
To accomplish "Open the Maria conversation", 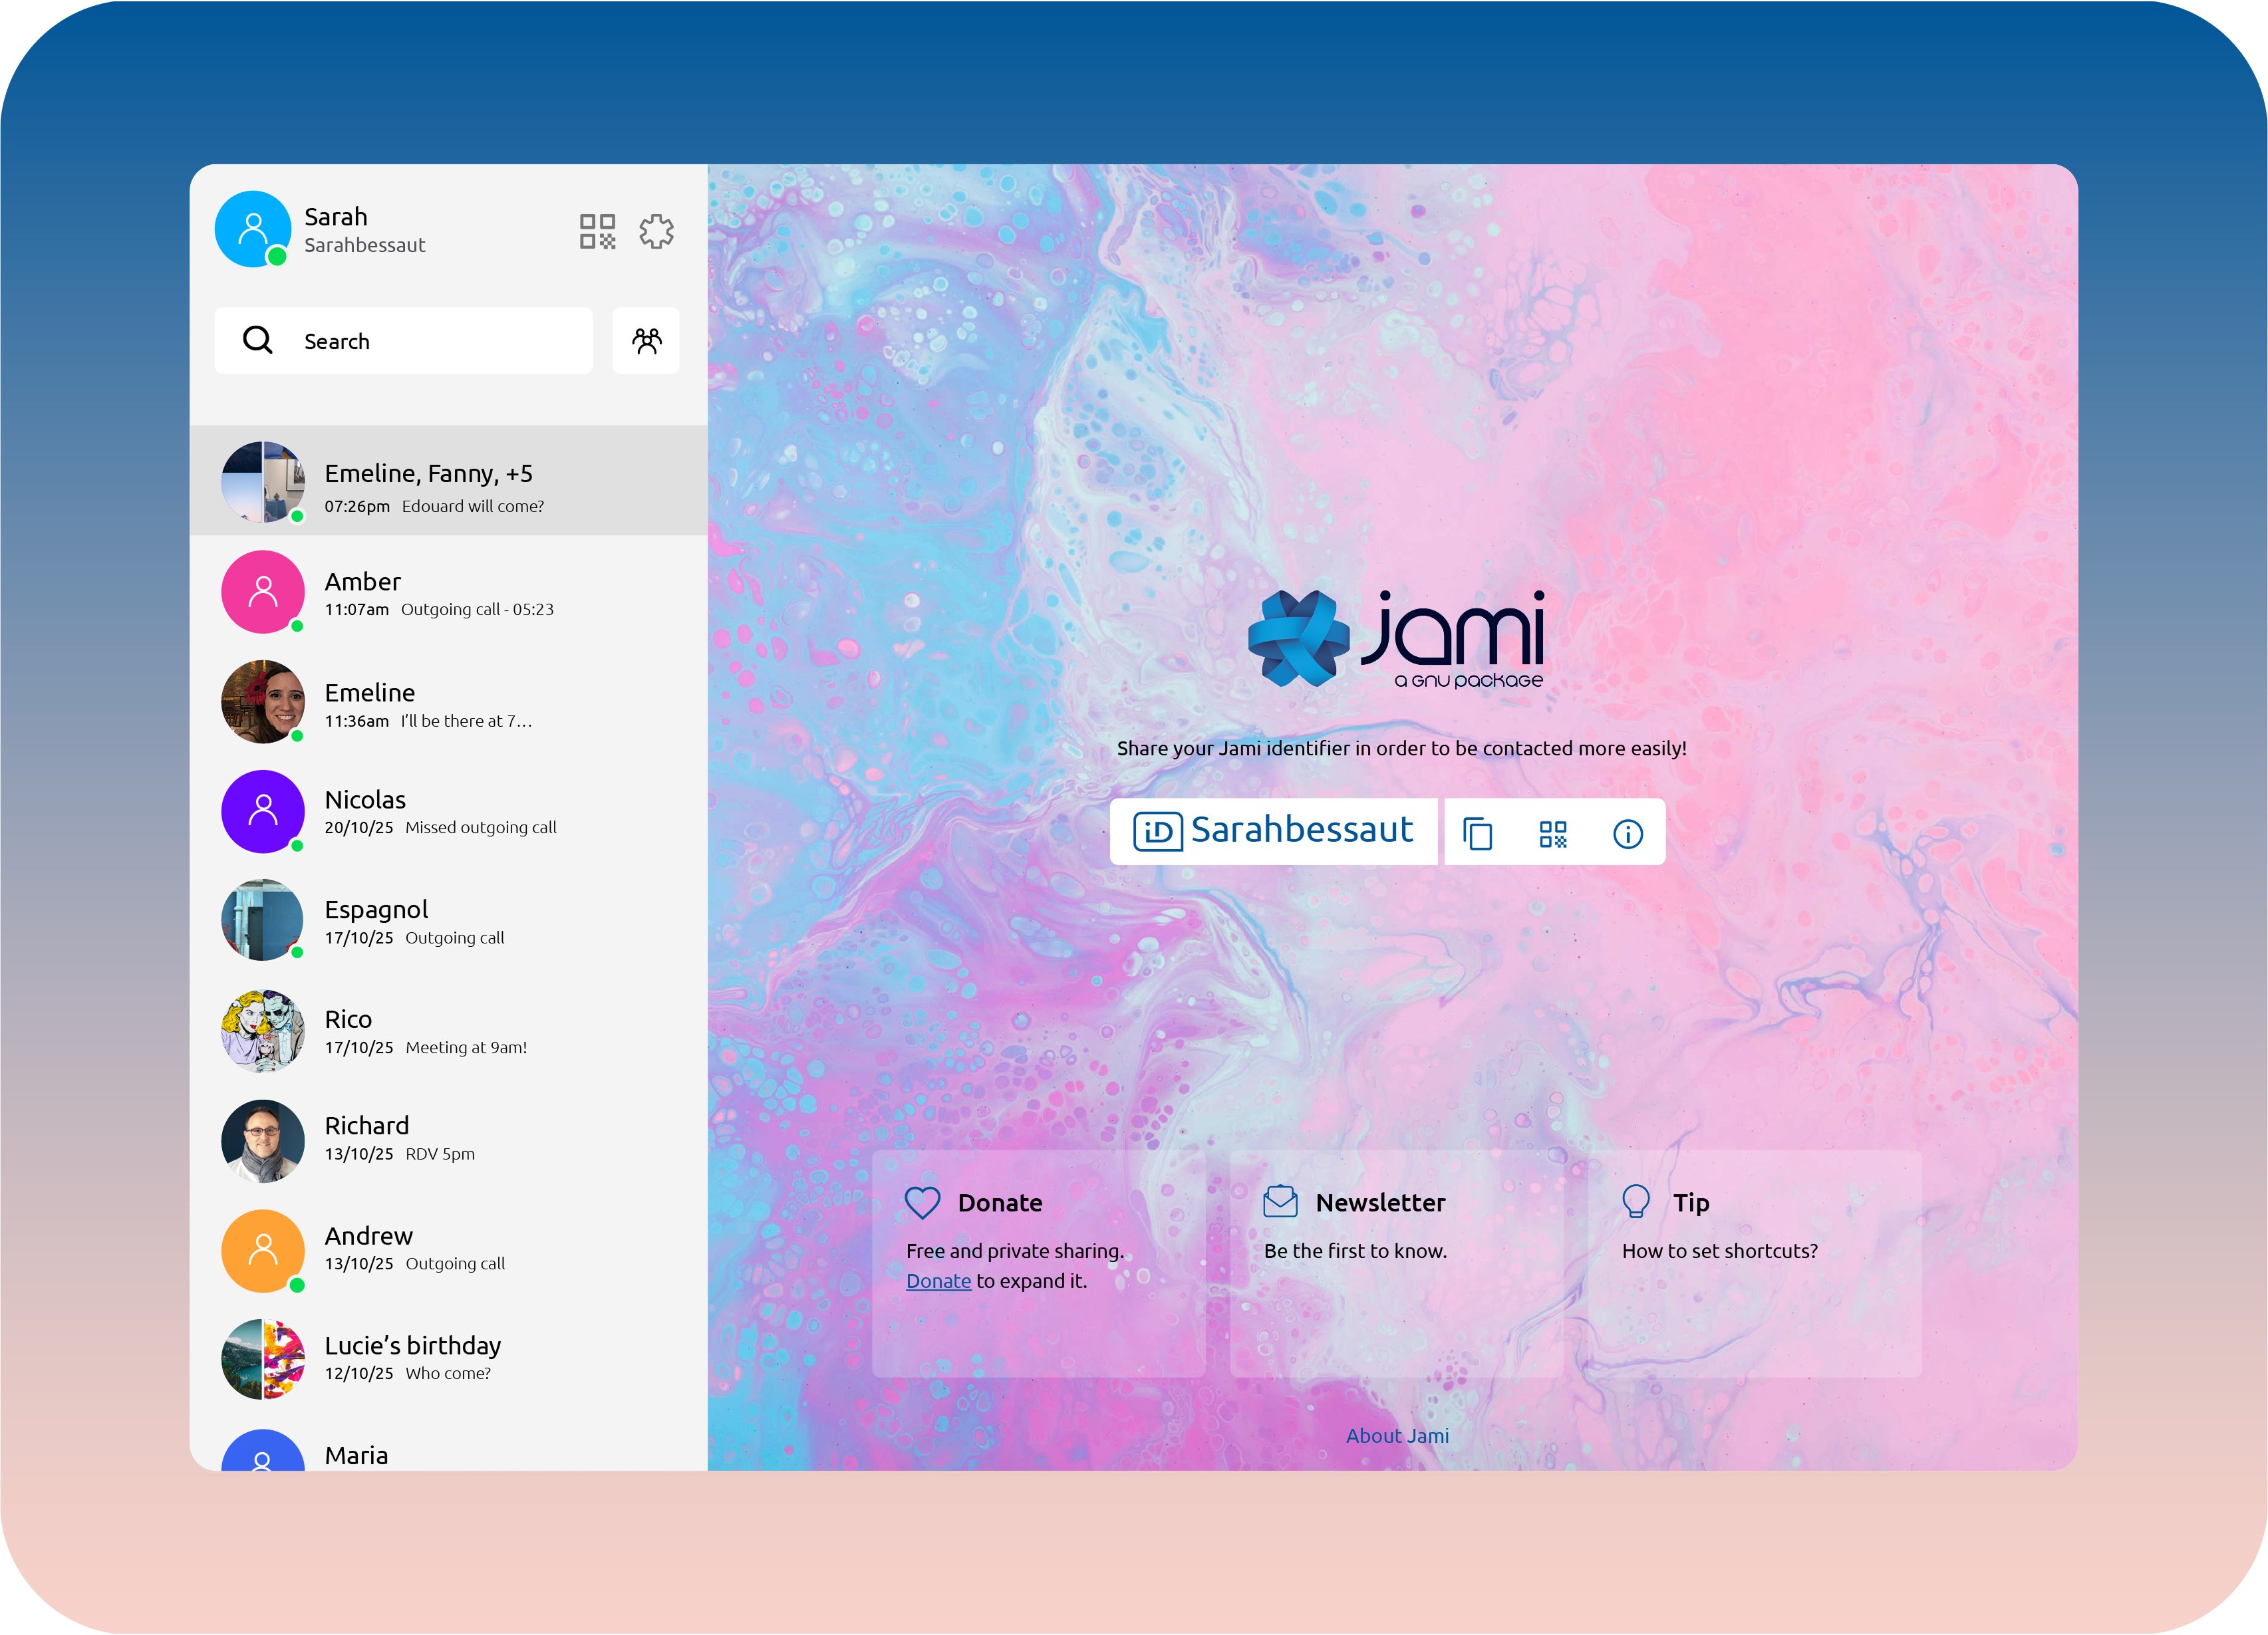I will [449, 1444].
